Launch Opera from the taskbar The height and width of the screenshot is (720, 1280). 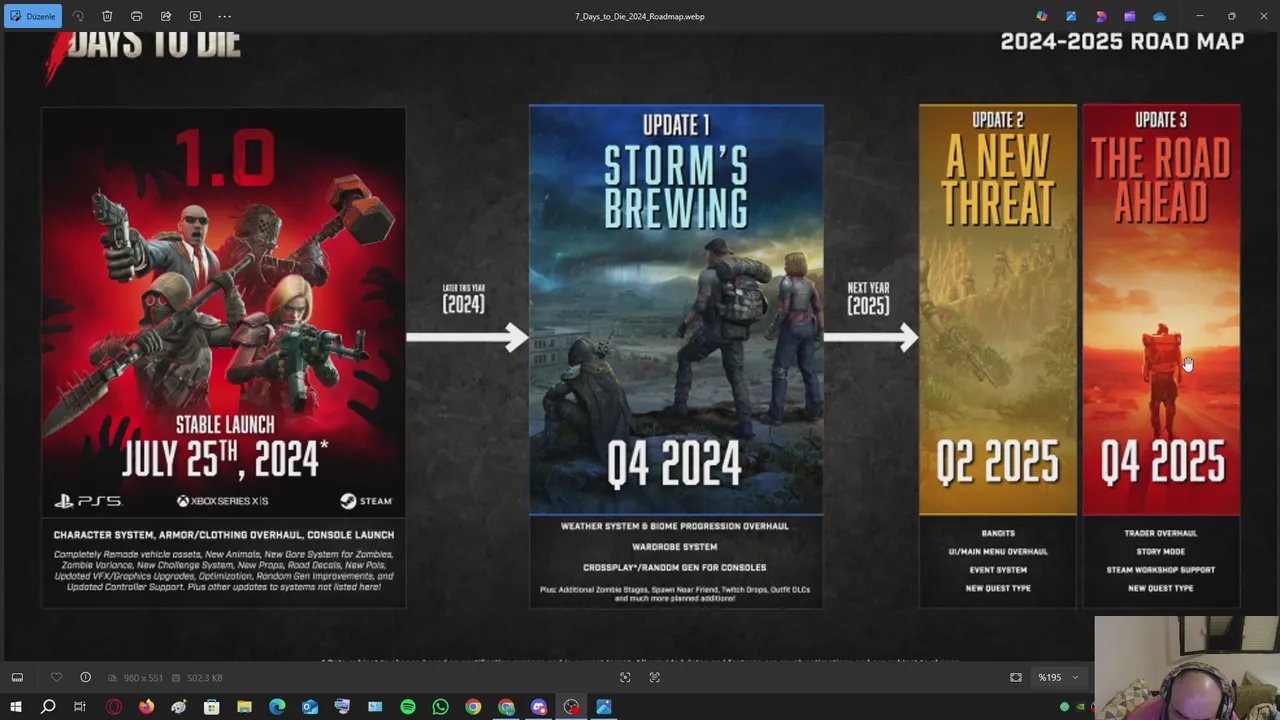pos(114,707)
